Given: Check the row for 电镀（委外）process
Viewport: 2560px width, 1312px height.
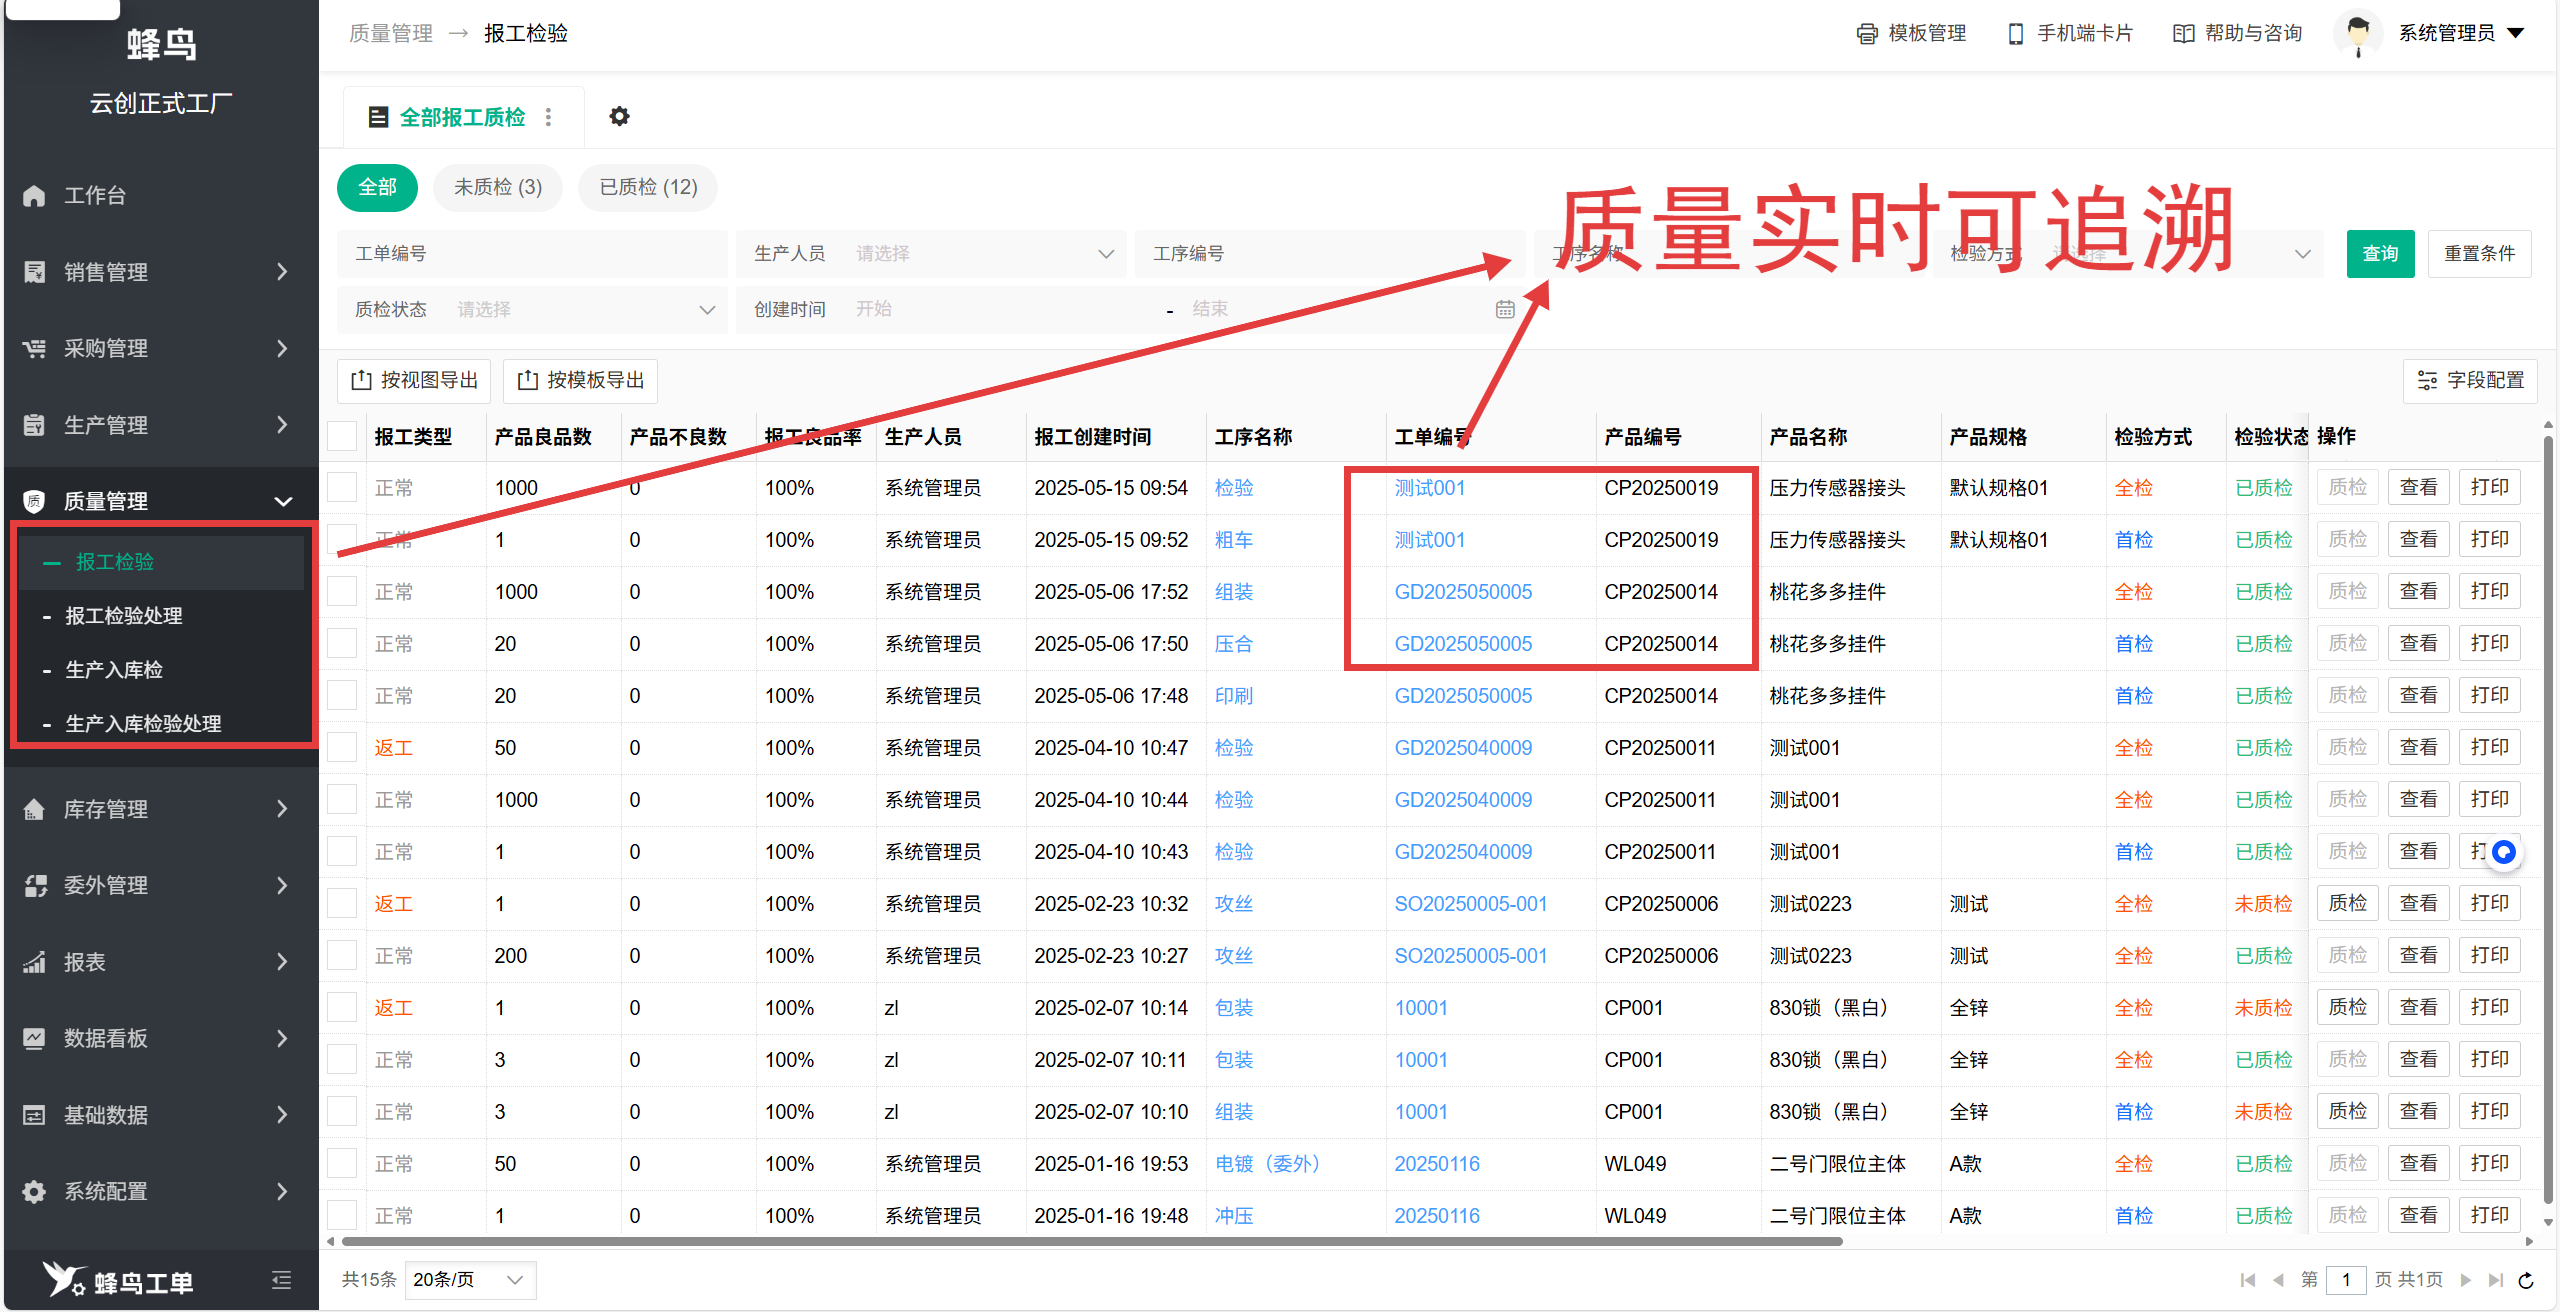Looking at the screenshot, I should point(342,1164).
